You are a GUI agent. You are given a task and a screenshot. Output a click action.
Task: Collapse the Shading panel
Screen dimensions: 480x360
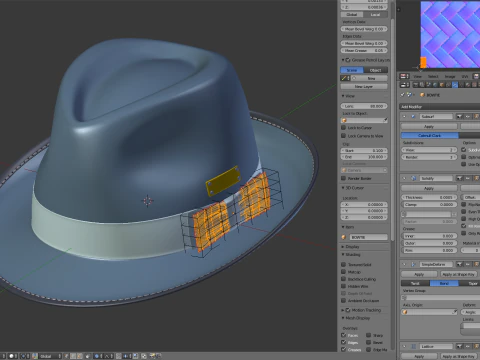coord(343,255)
